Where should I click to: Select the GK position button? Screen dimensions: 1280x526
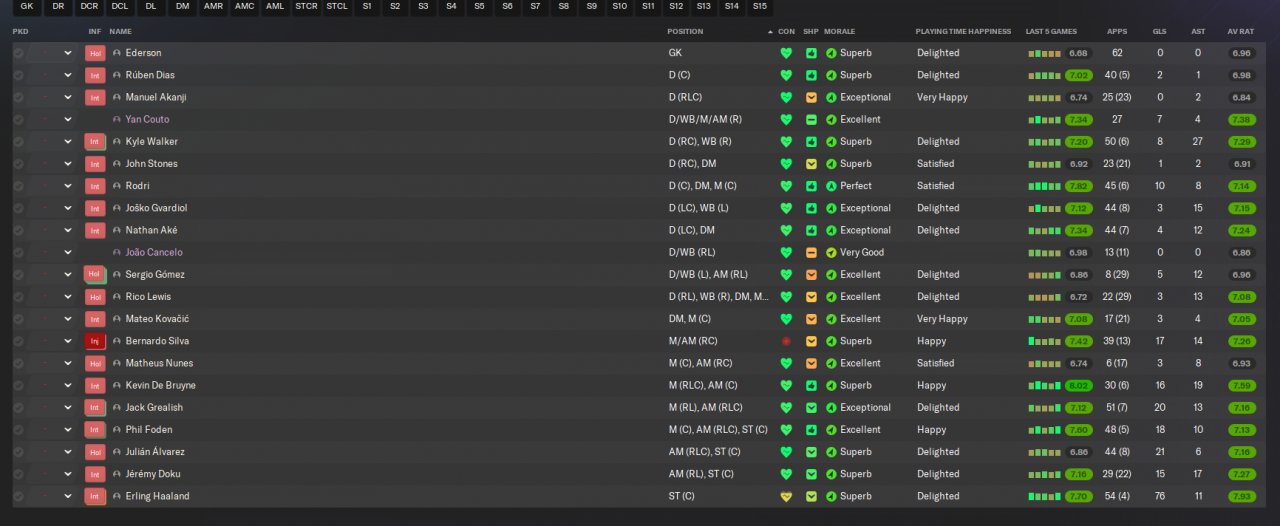27,6
